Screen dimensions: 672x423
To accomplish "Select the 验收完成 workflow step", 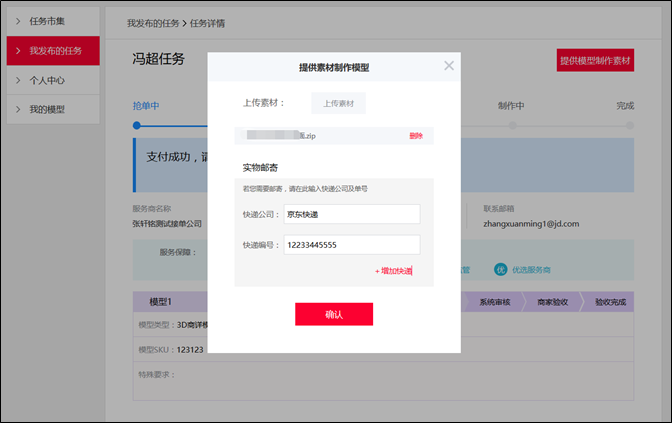I will click(610, 302).
